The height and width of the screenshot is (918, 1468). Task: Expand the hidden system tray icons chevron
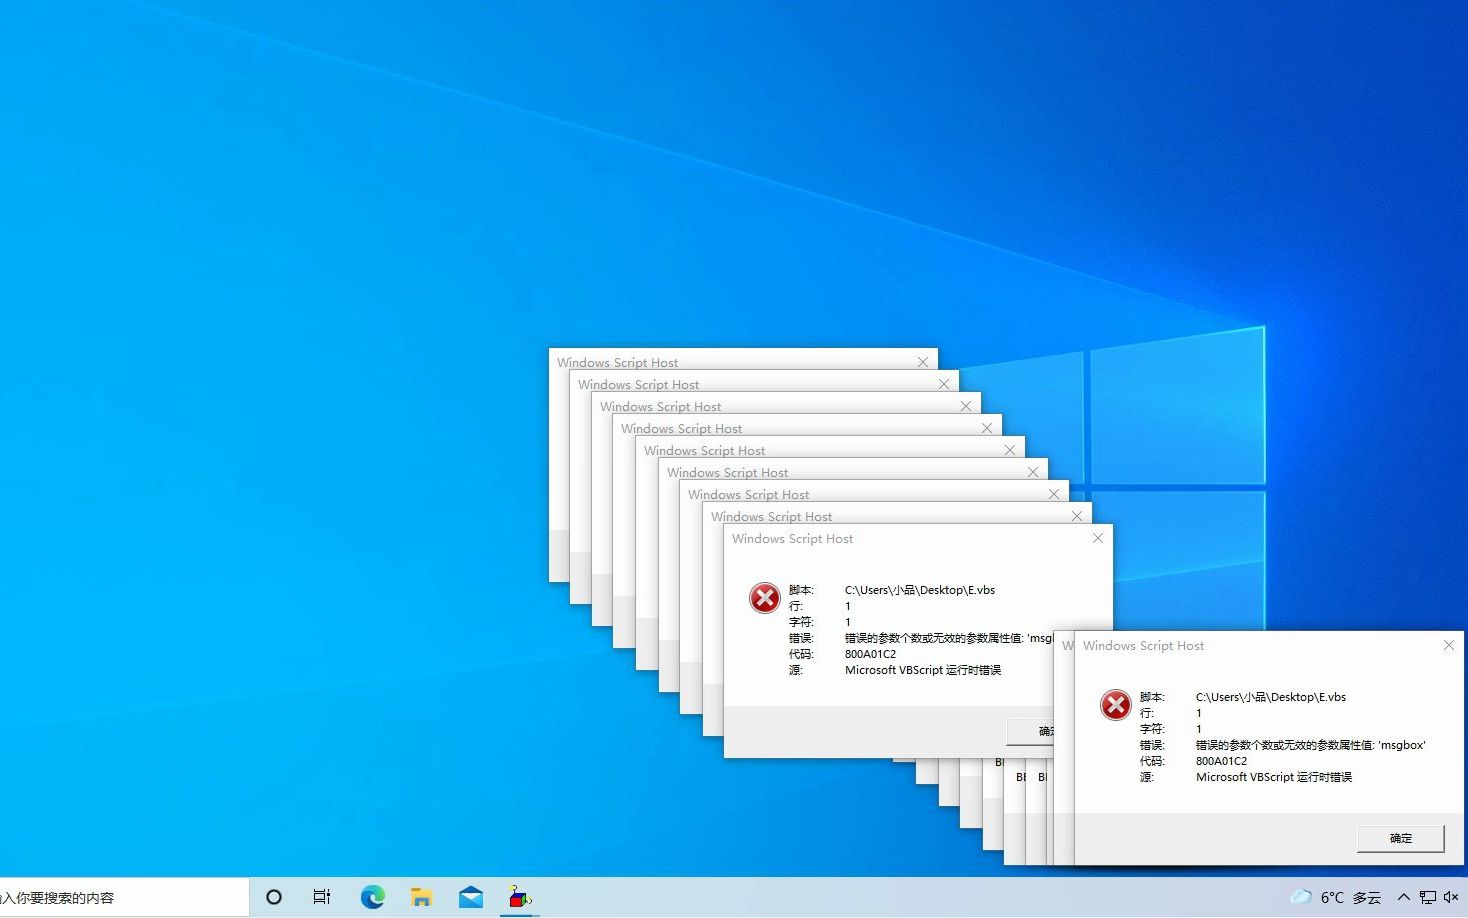(1404, 897)
